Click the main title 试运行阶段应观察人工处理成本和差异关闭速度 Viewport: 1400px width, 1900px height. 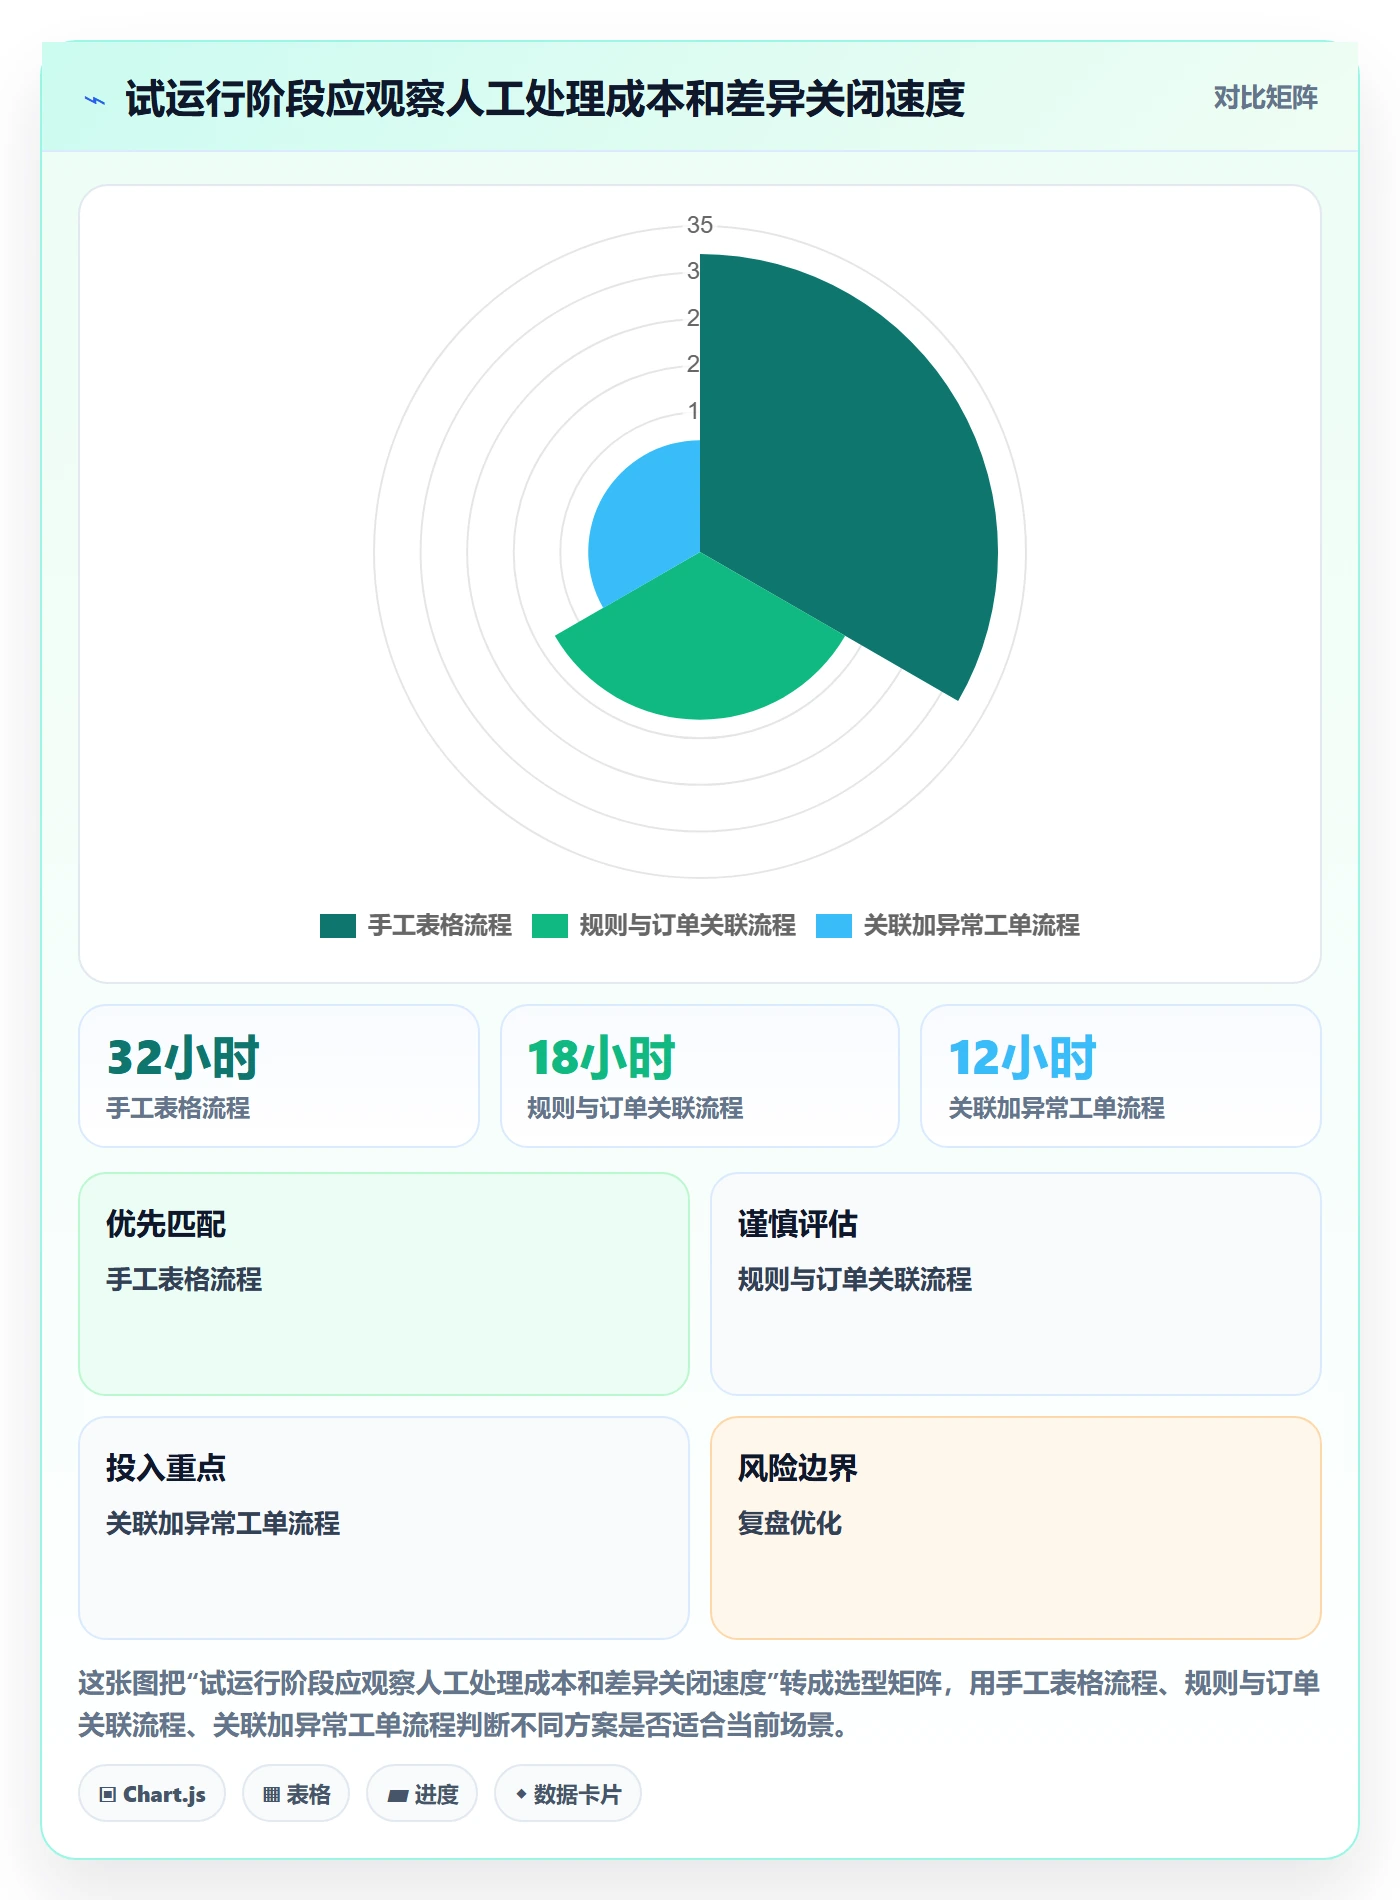click(x=545, y=99)
